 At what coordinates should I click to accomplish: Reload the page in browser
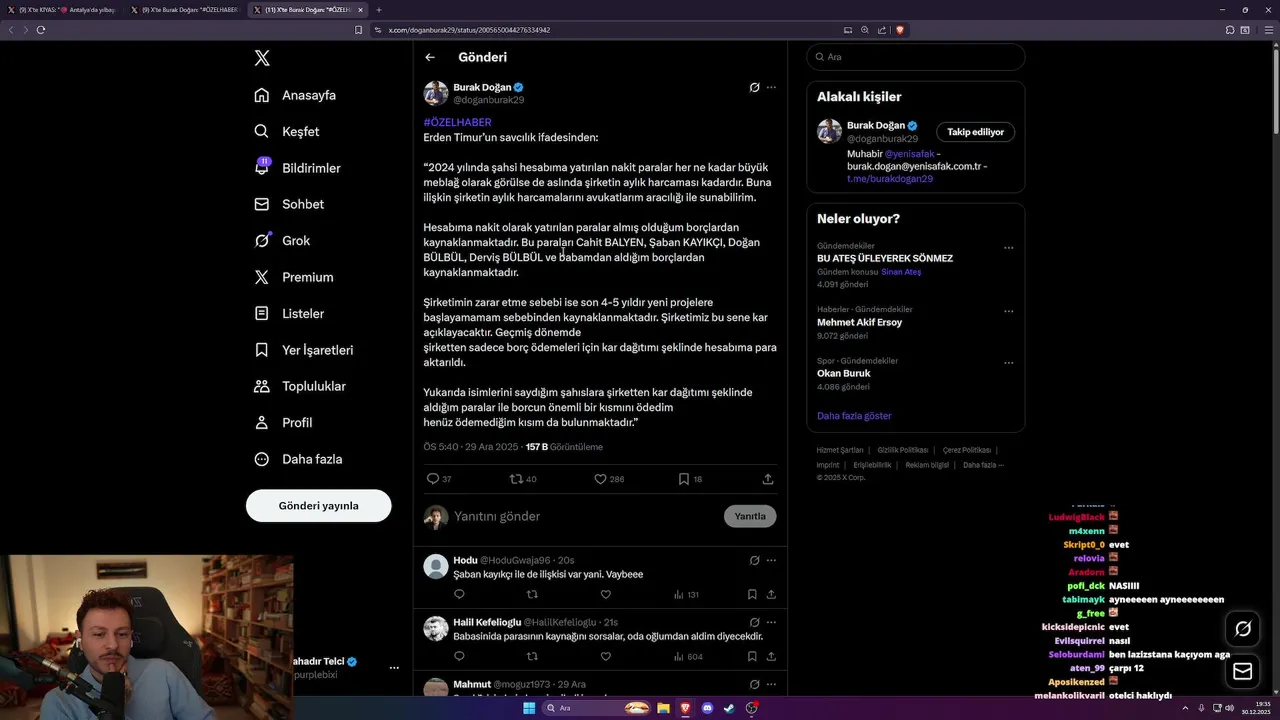(x=41, y=30)
